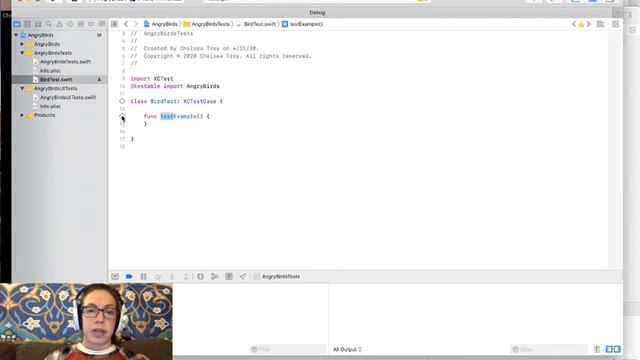Toggle the console pane button
Screen dimensions: 640x360
click(617, 349)
